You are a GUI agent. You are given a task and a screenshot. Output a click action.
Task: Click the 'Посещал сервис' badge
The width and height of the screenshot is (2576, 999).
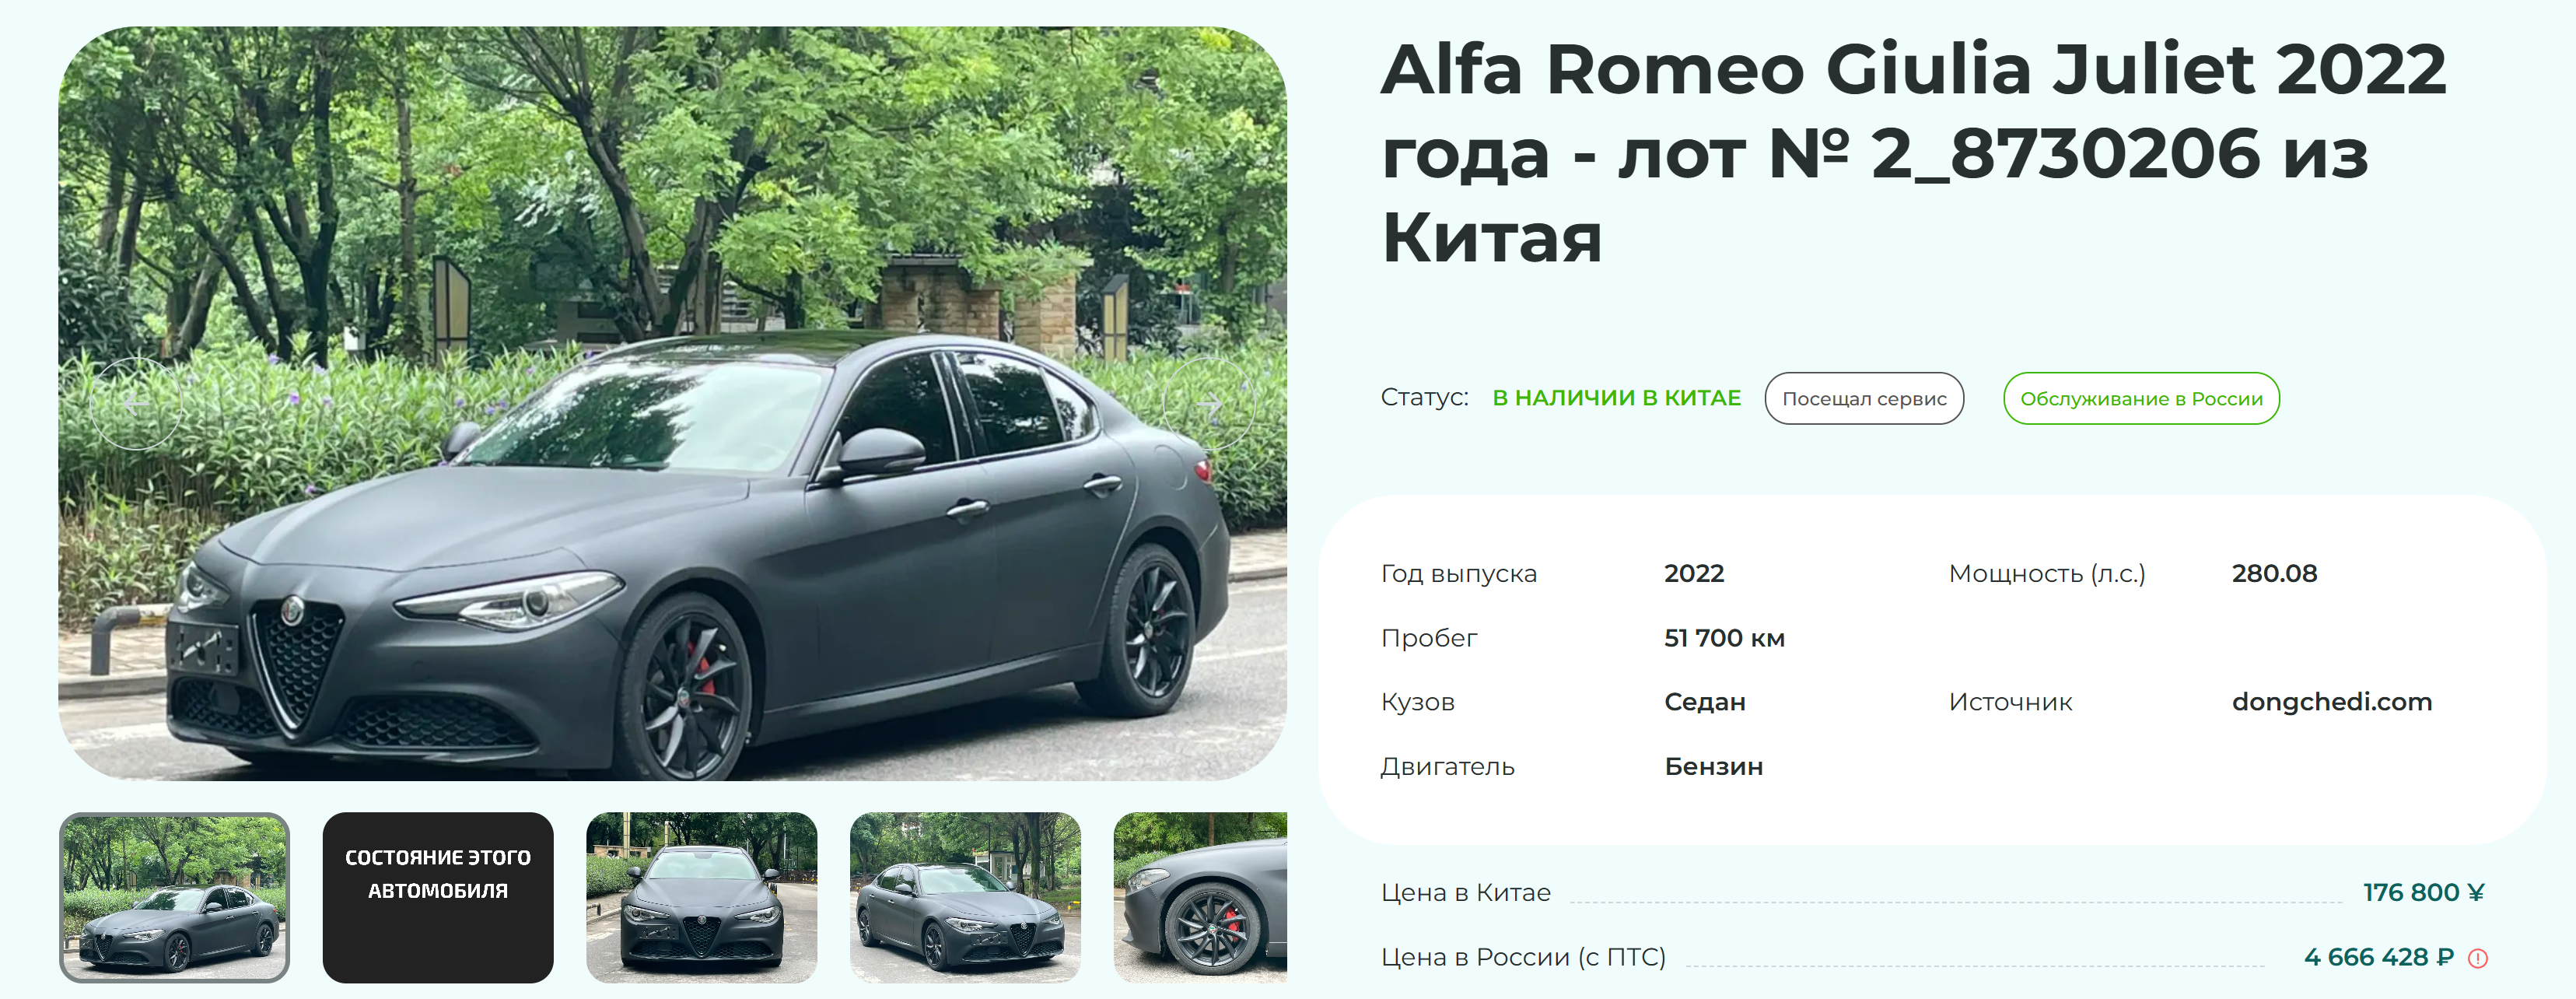coord(1864,398)
